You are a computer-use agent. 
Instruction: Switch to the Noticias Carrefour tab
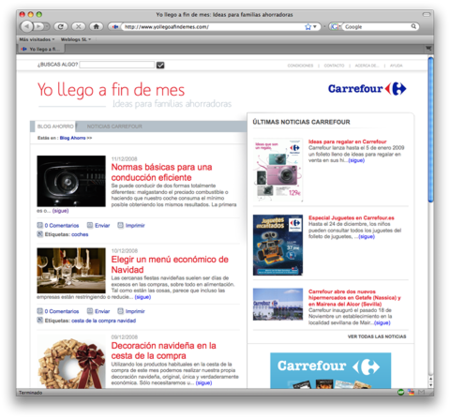[x=114, y=126]
